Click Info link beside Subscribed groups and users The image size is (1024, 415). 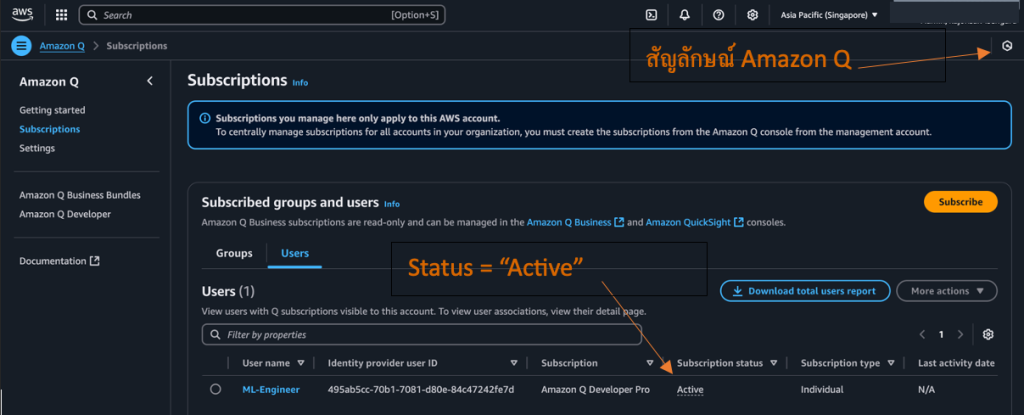click(392, 204)
